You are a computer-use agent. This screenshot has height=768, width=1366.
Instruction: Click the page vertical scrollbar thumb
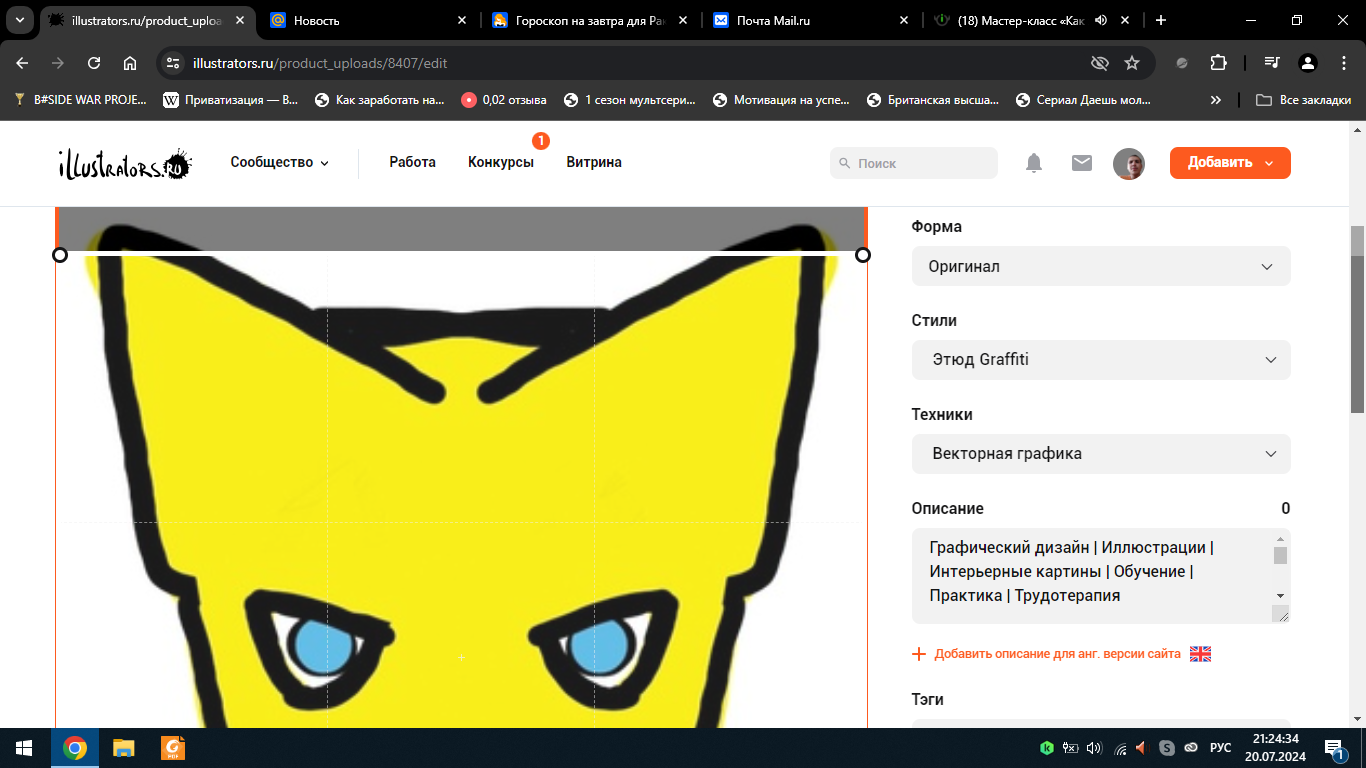(x=1357, y=318)
